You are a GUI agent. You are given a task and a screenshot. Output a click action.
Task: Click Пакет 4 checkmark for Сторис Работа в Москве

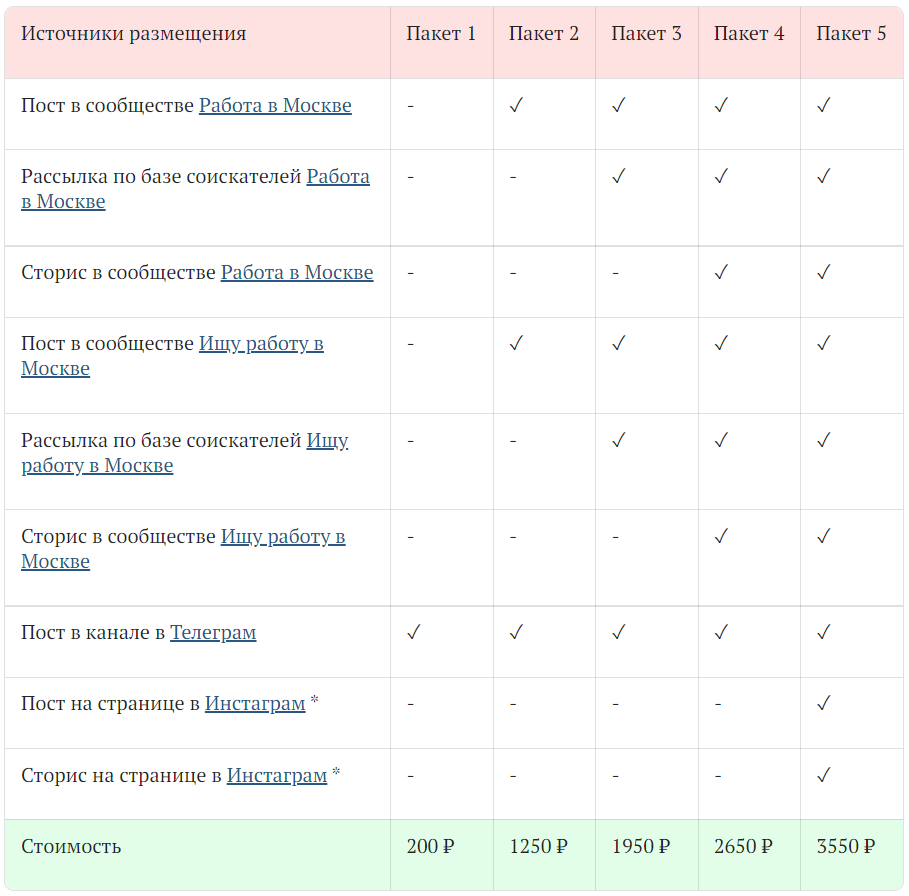(x=721, y=272)
